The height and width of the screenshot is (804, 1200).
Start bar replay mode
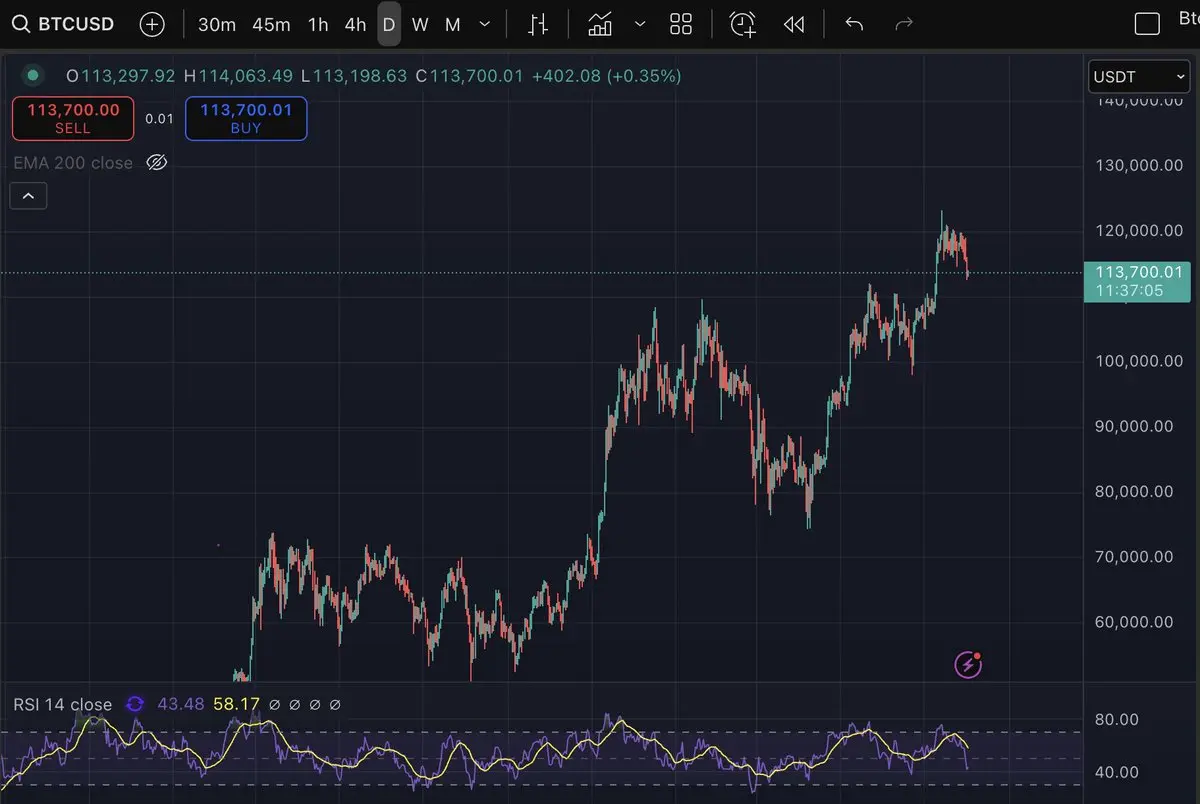coord(794,24)
